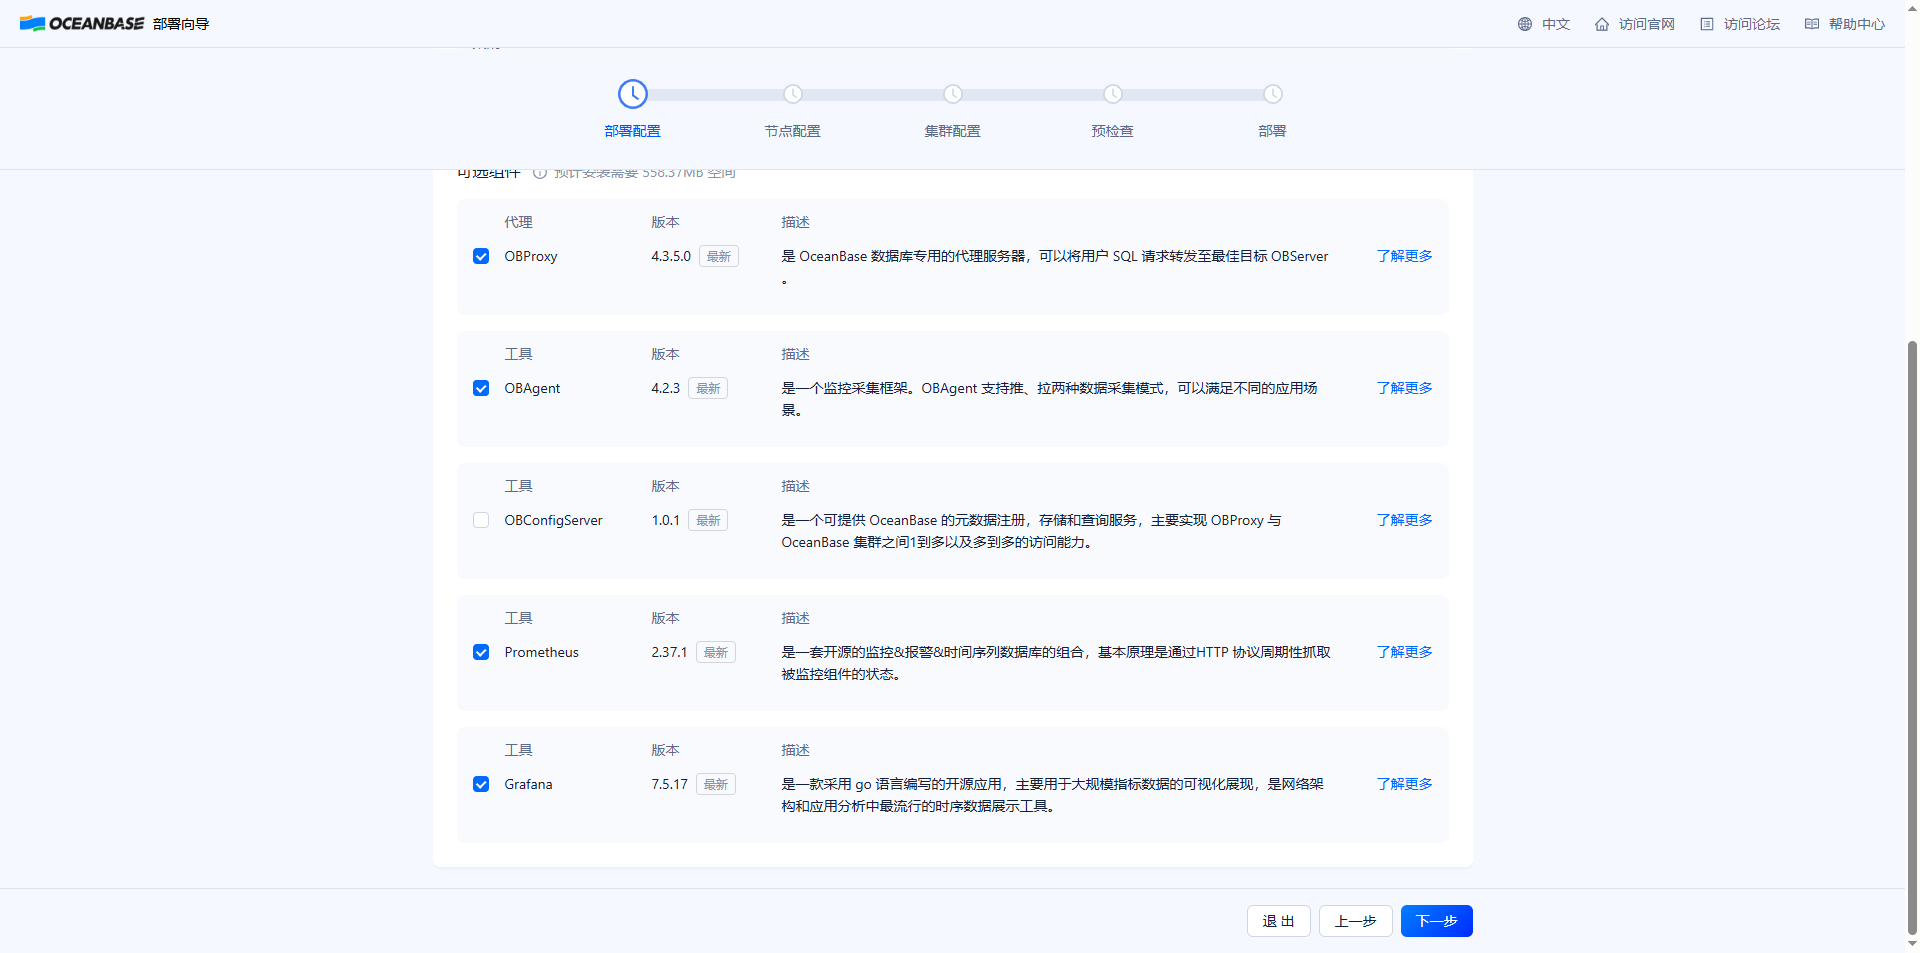The height and width of the screenshot is (953, 1920).
Task: Open 了解更多 link for OBAgent
Action: [1404, 388]
